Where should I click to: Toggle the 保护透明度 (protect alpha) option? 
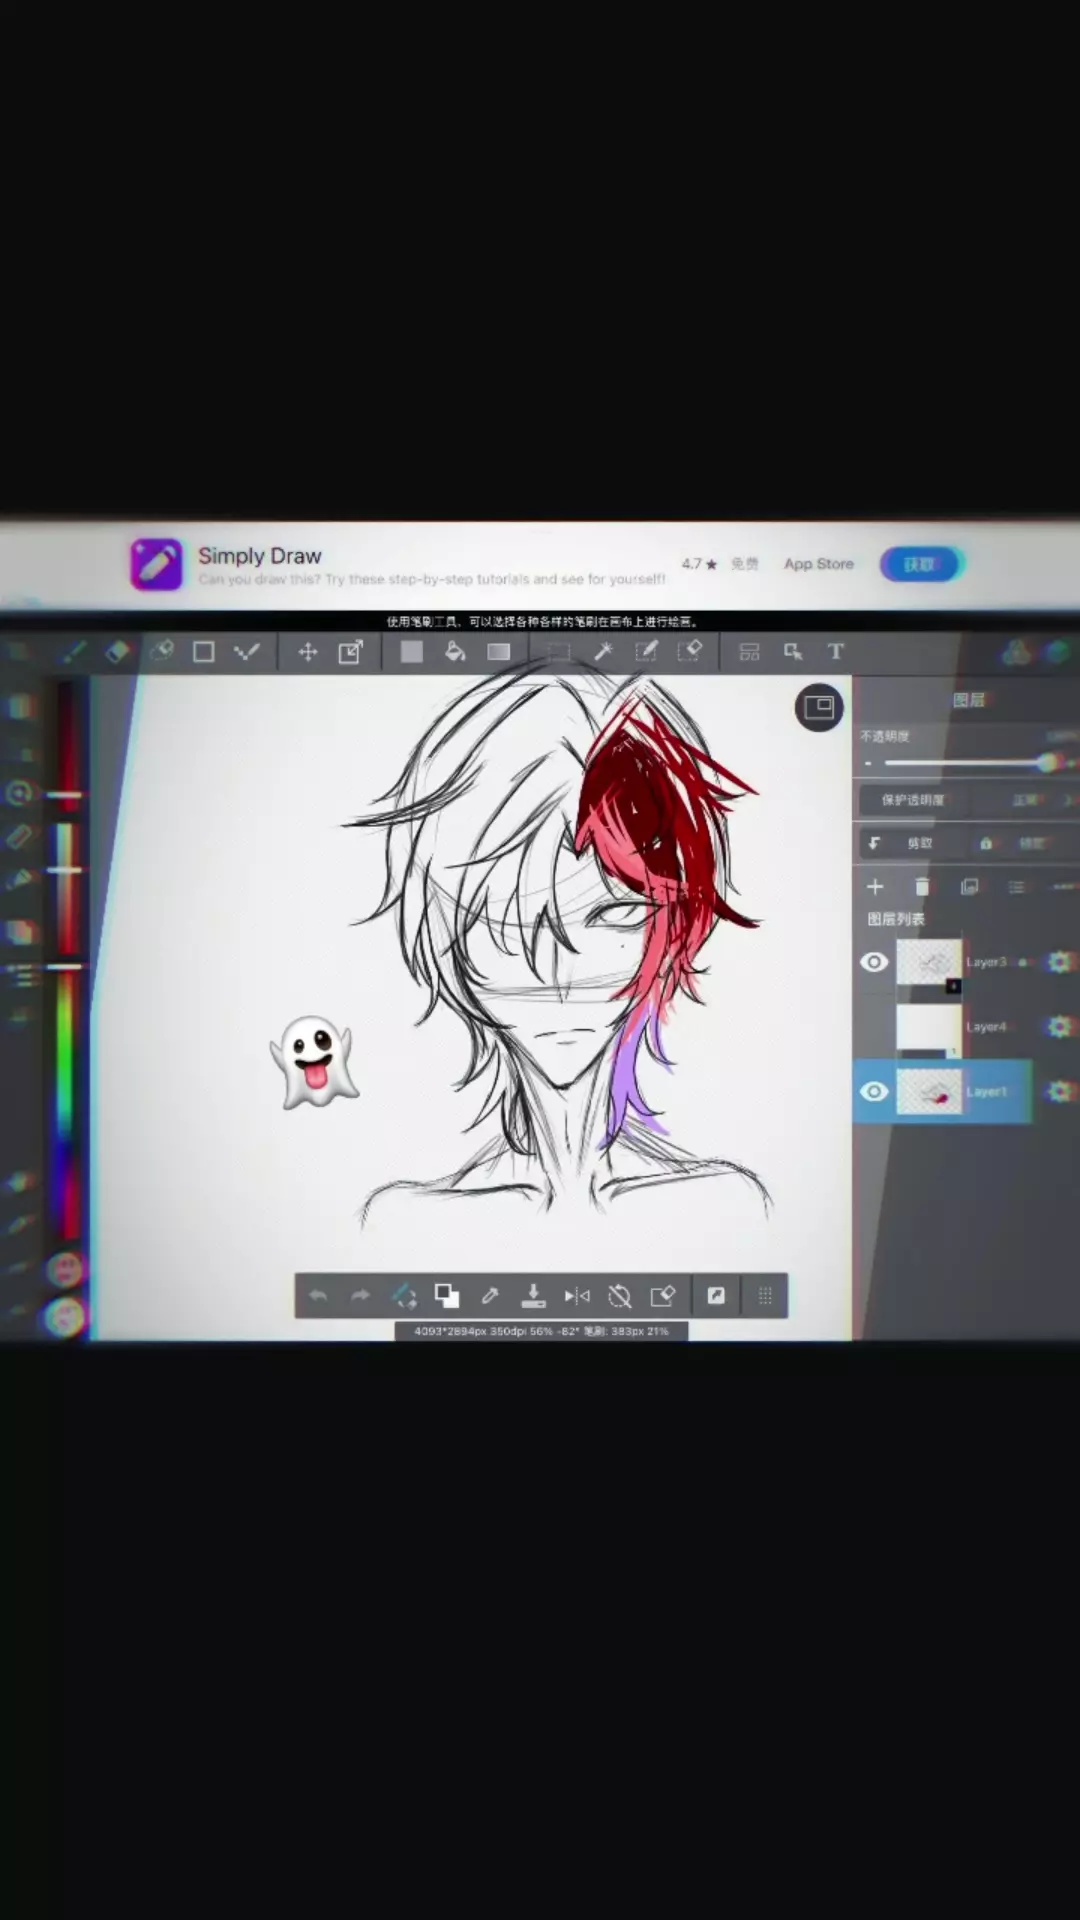tap(912, 800)
